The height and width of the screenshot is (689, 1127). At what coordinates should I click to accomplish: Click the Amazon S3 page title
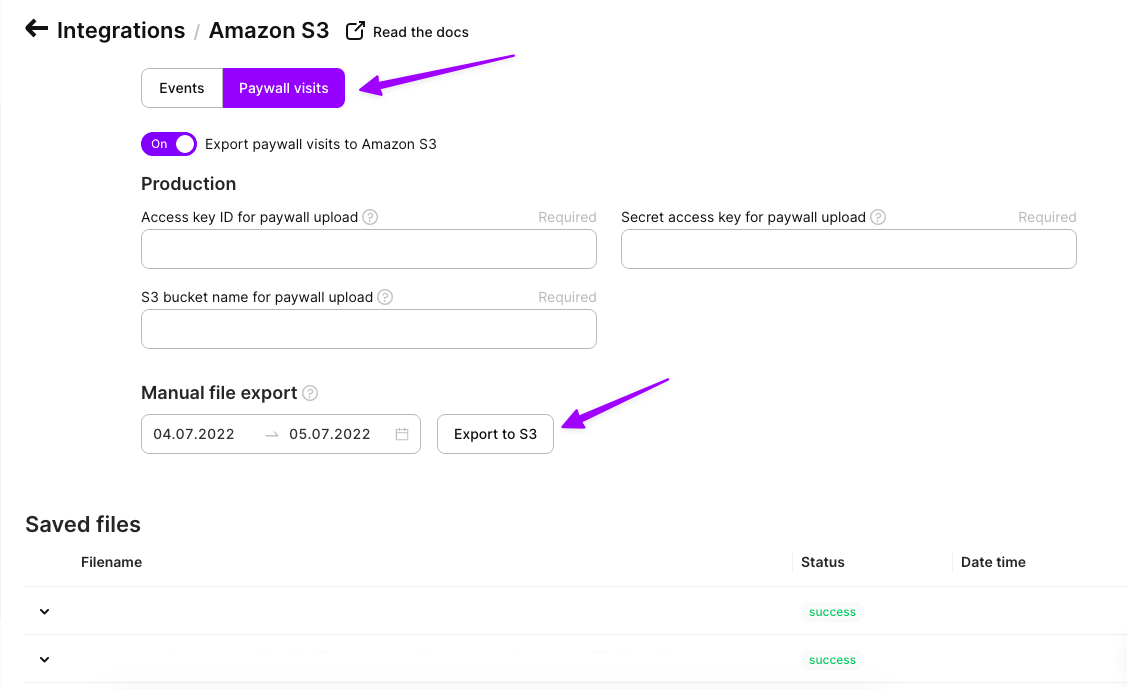point(269,30)
